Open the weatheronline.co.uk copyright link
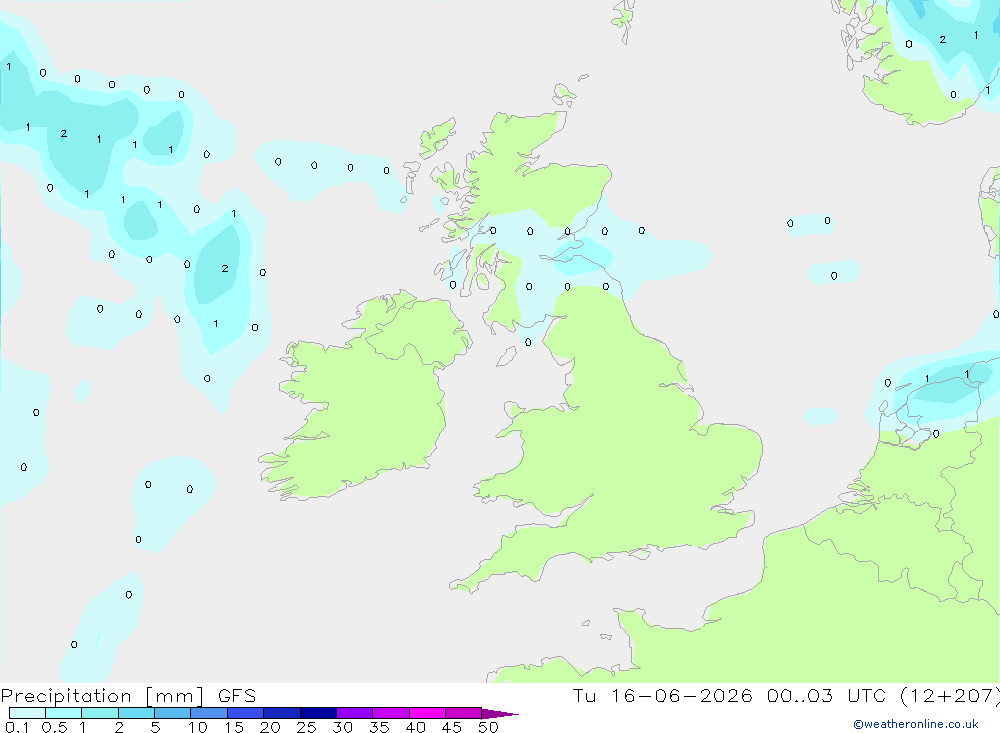This screenshot has height=733, width=1000. (916, 724)
